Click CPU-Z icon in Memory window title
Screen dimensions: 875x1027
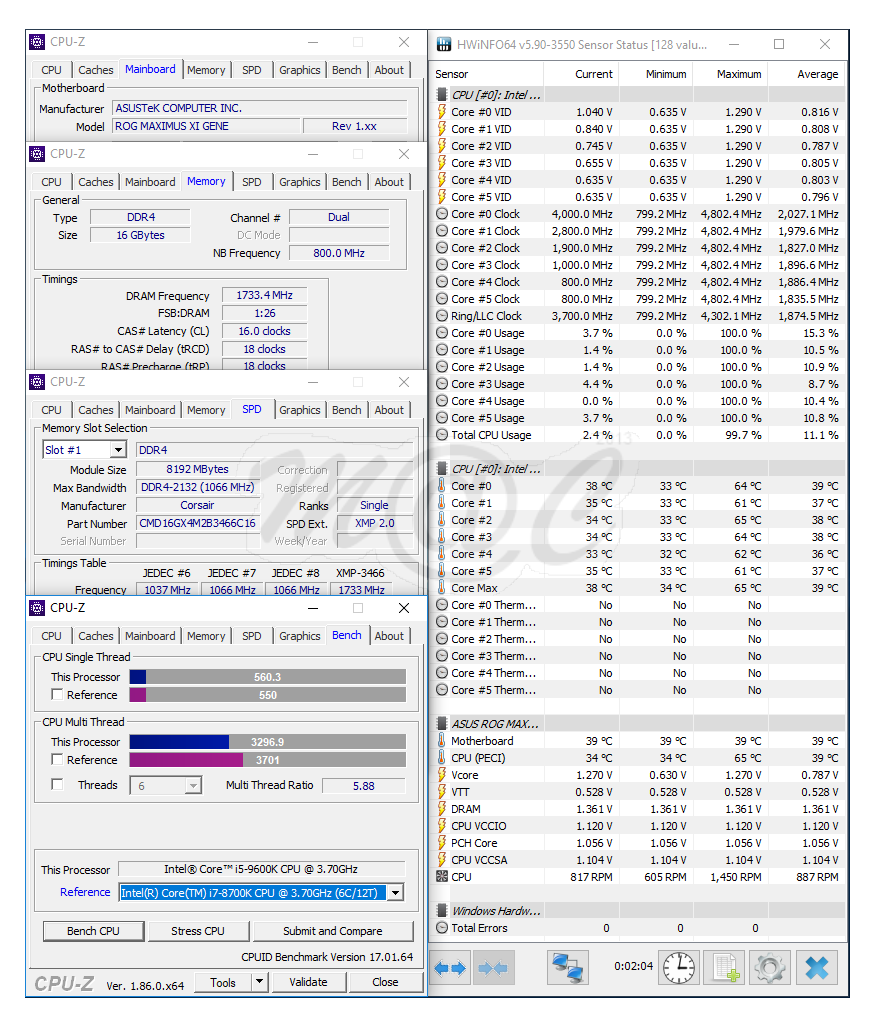[x=37, y=153]
